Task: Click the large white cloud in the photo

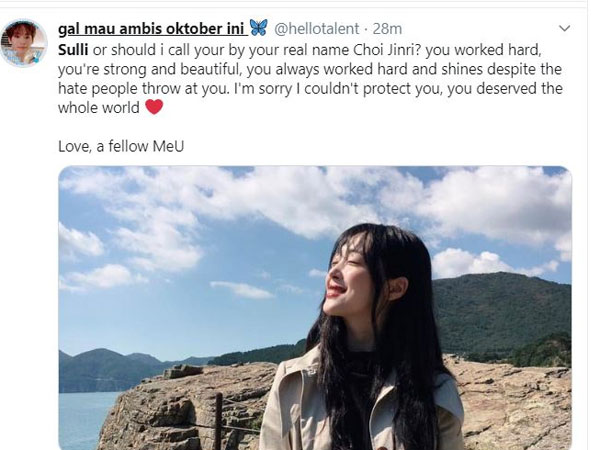Action: point(268,201)
